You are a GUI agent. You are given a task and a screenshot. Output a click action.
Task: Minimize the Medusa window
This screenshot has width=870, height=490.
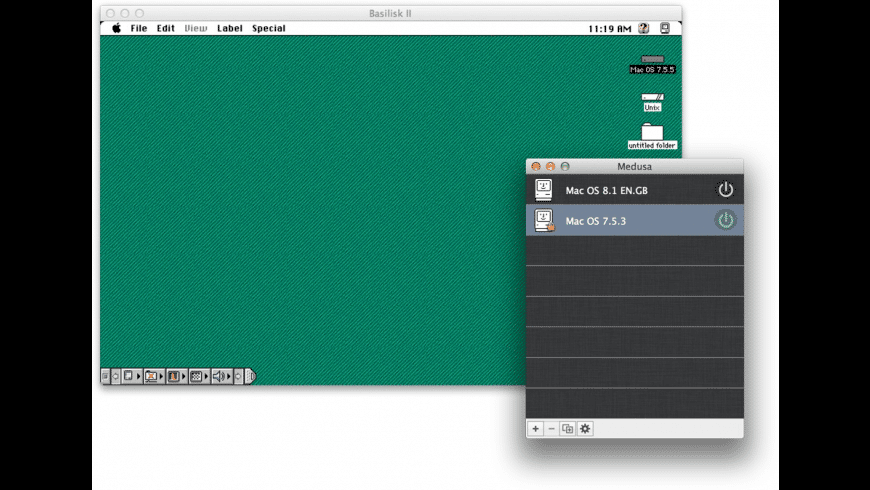coord(550,166)
